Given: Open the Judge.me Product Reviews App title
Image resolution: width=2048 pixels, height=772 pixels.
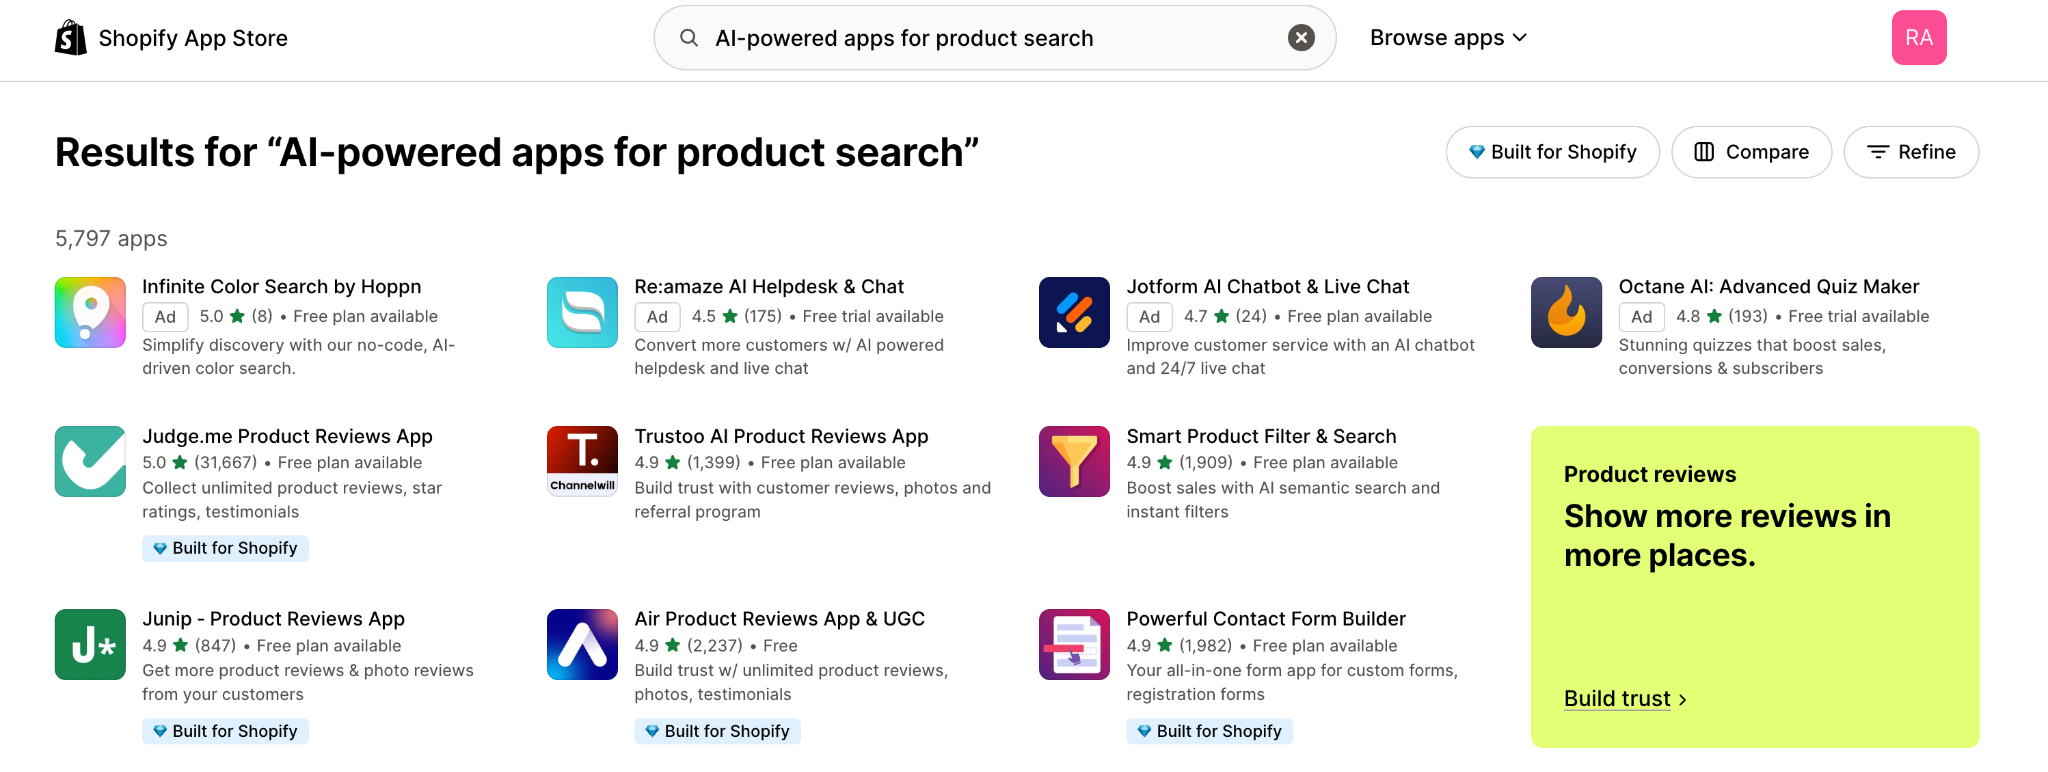Looking at the screenshot, I should click(x=287, y=436).
